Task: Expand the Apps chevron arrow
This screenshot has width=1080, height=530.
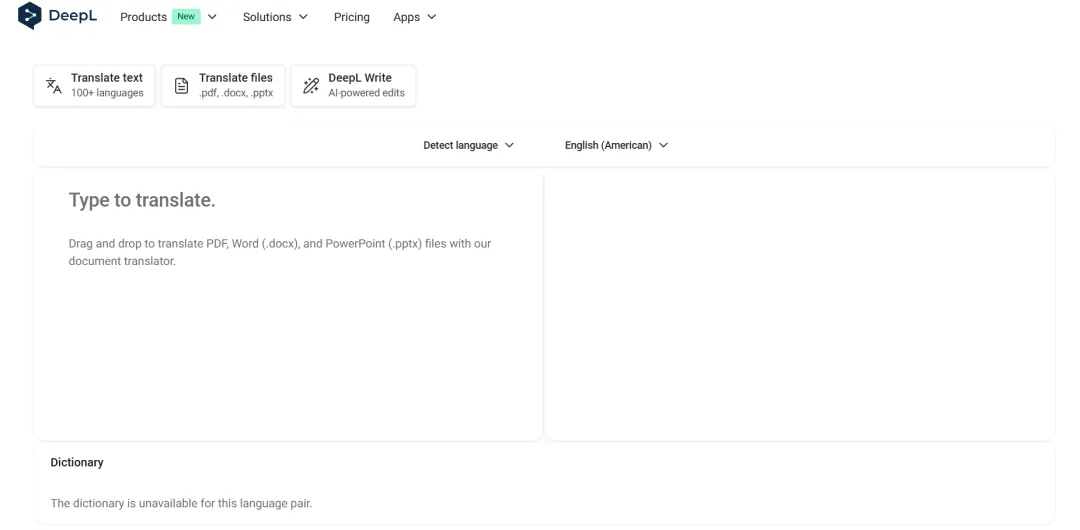Action: [432, 17]
